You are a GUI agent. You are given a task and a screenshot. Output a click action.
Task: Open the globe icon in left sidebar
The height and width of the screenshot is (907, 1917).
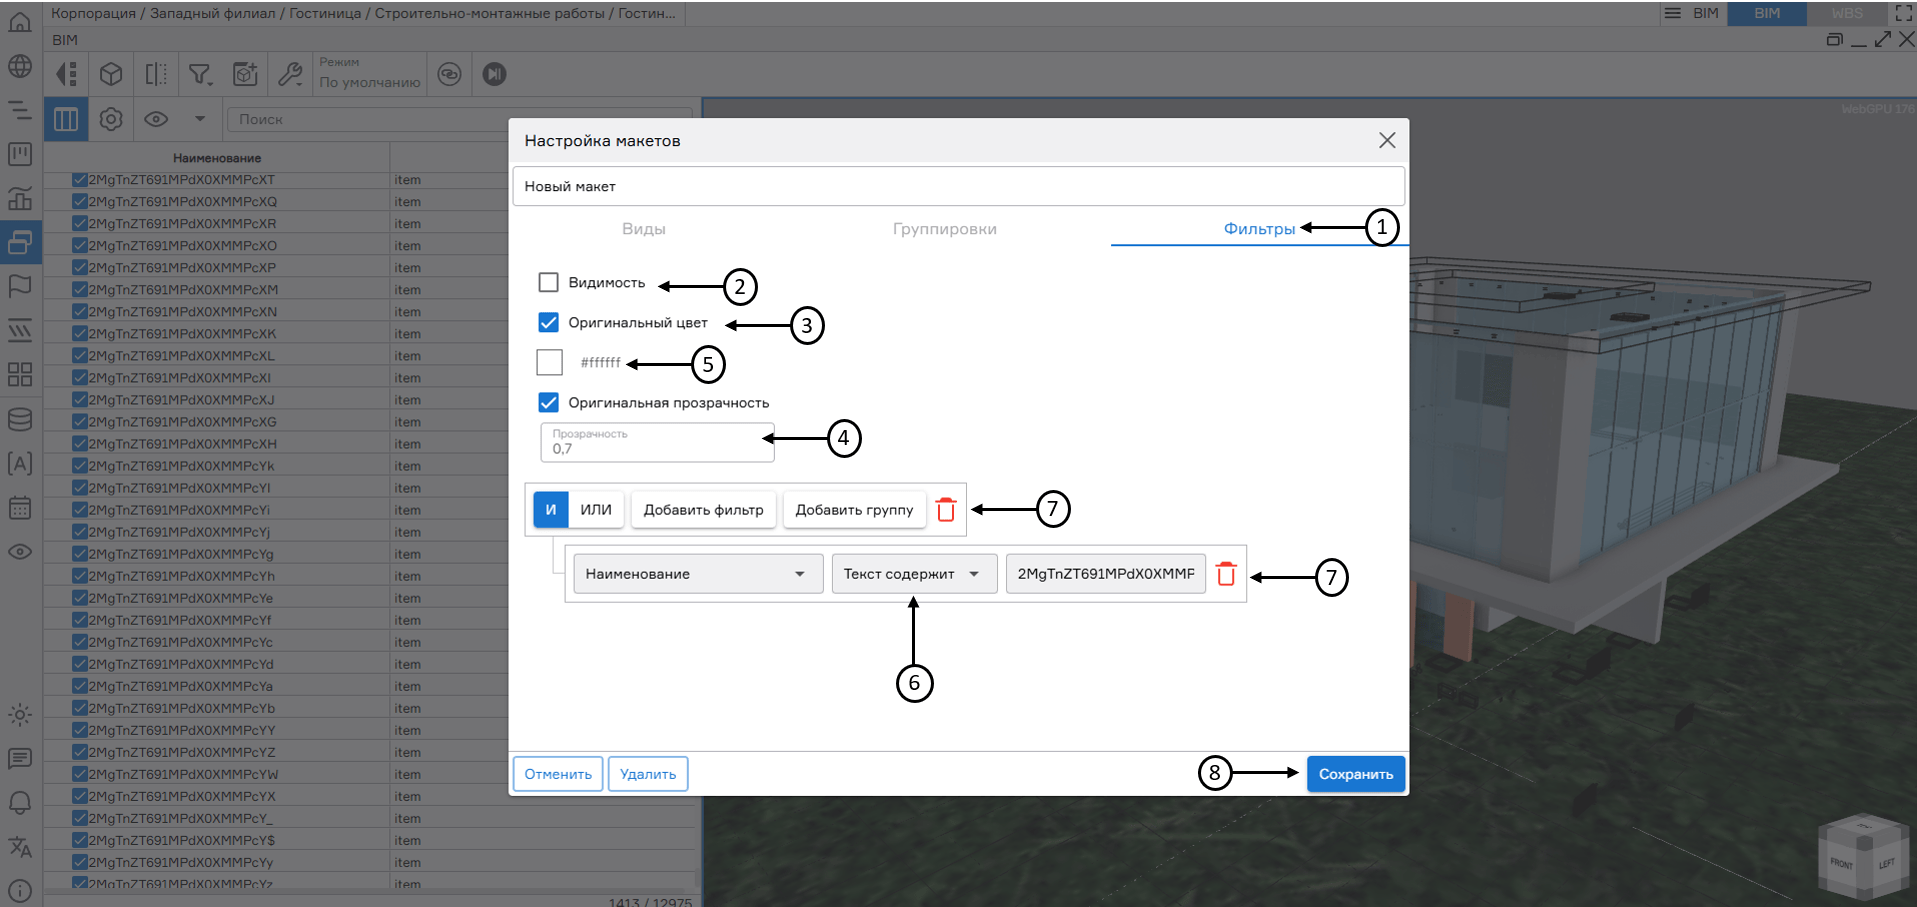pyautogui.click(x=20, y=67)
